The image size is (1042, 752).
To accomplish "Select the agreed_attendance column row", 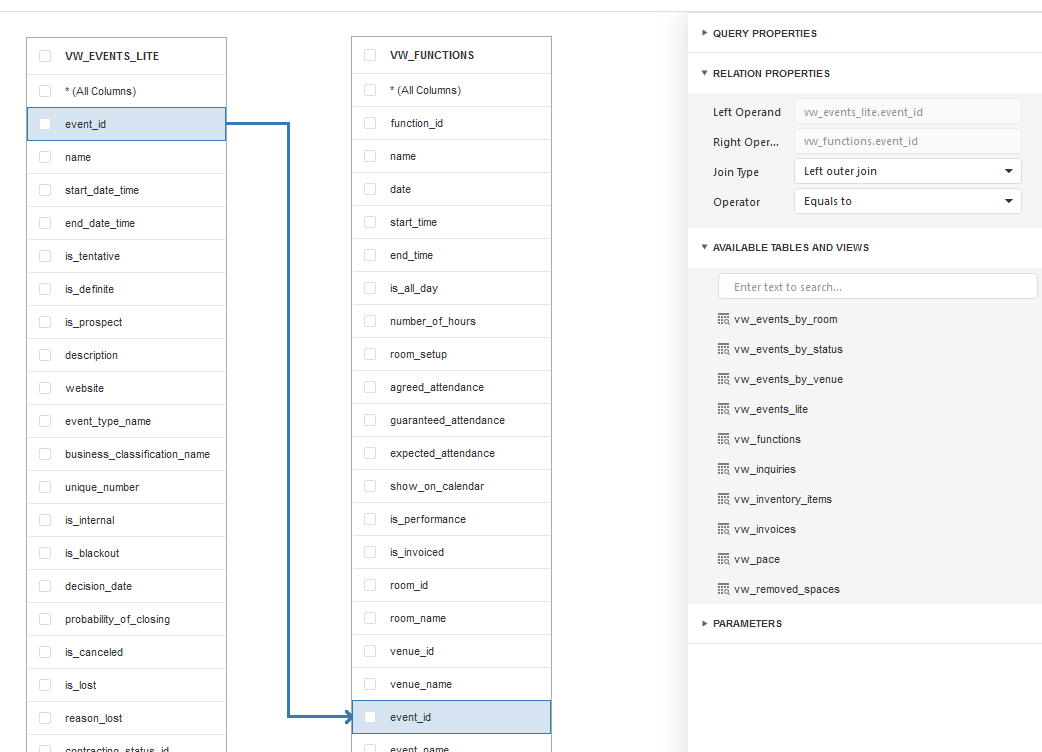I will click(x=451, y=387).
